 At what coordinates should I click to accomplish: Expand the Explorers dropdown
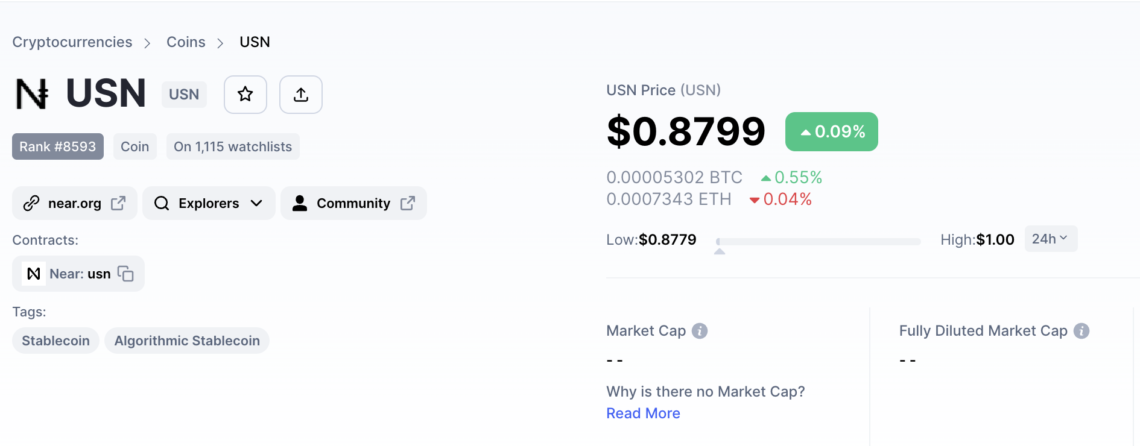tap(209, 203)
